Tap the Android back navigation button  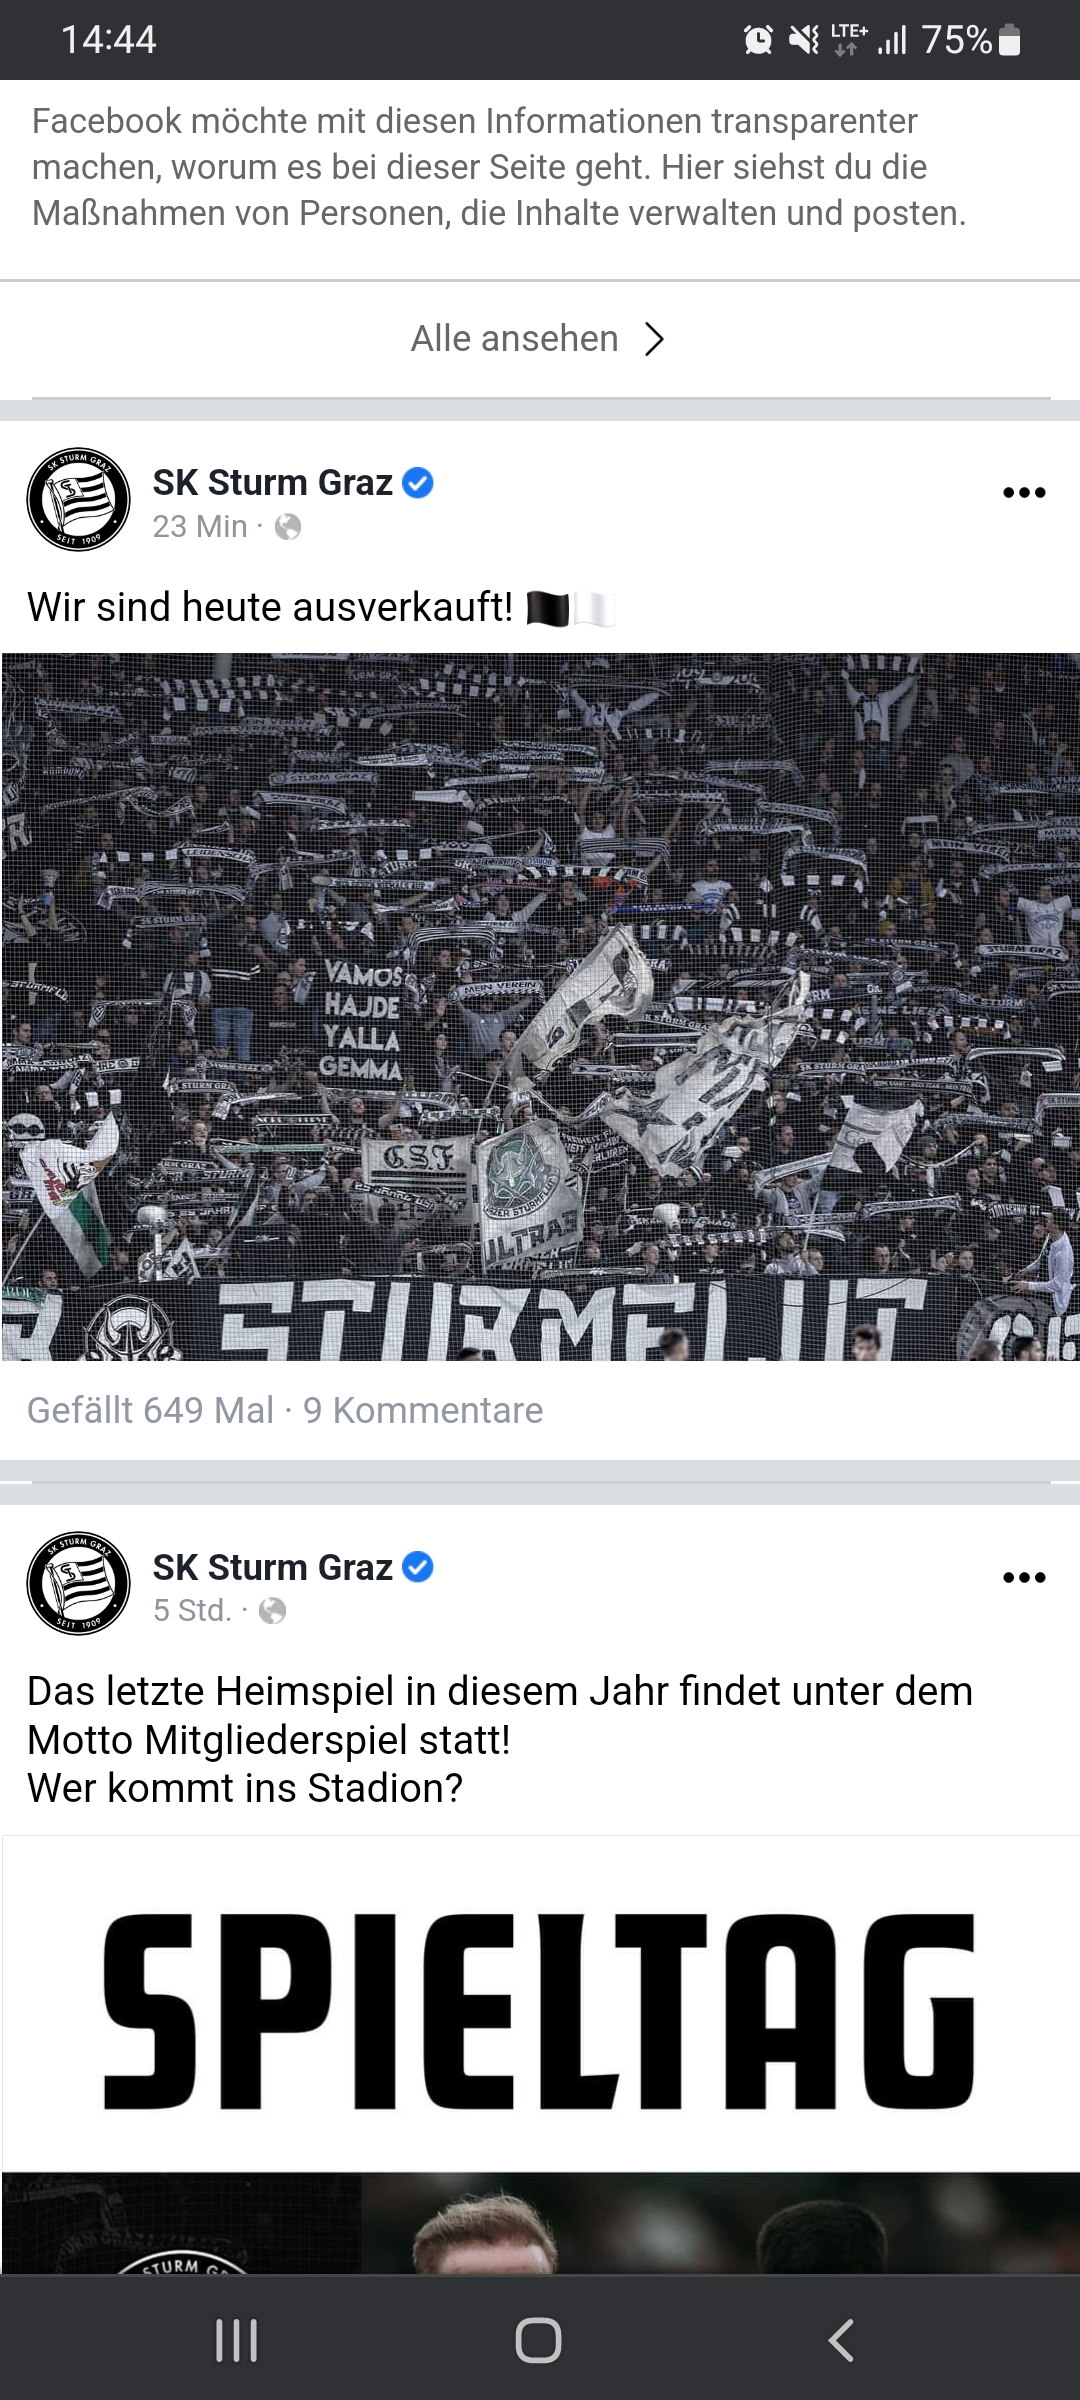pyautogui.click(x=841, y=2340)
